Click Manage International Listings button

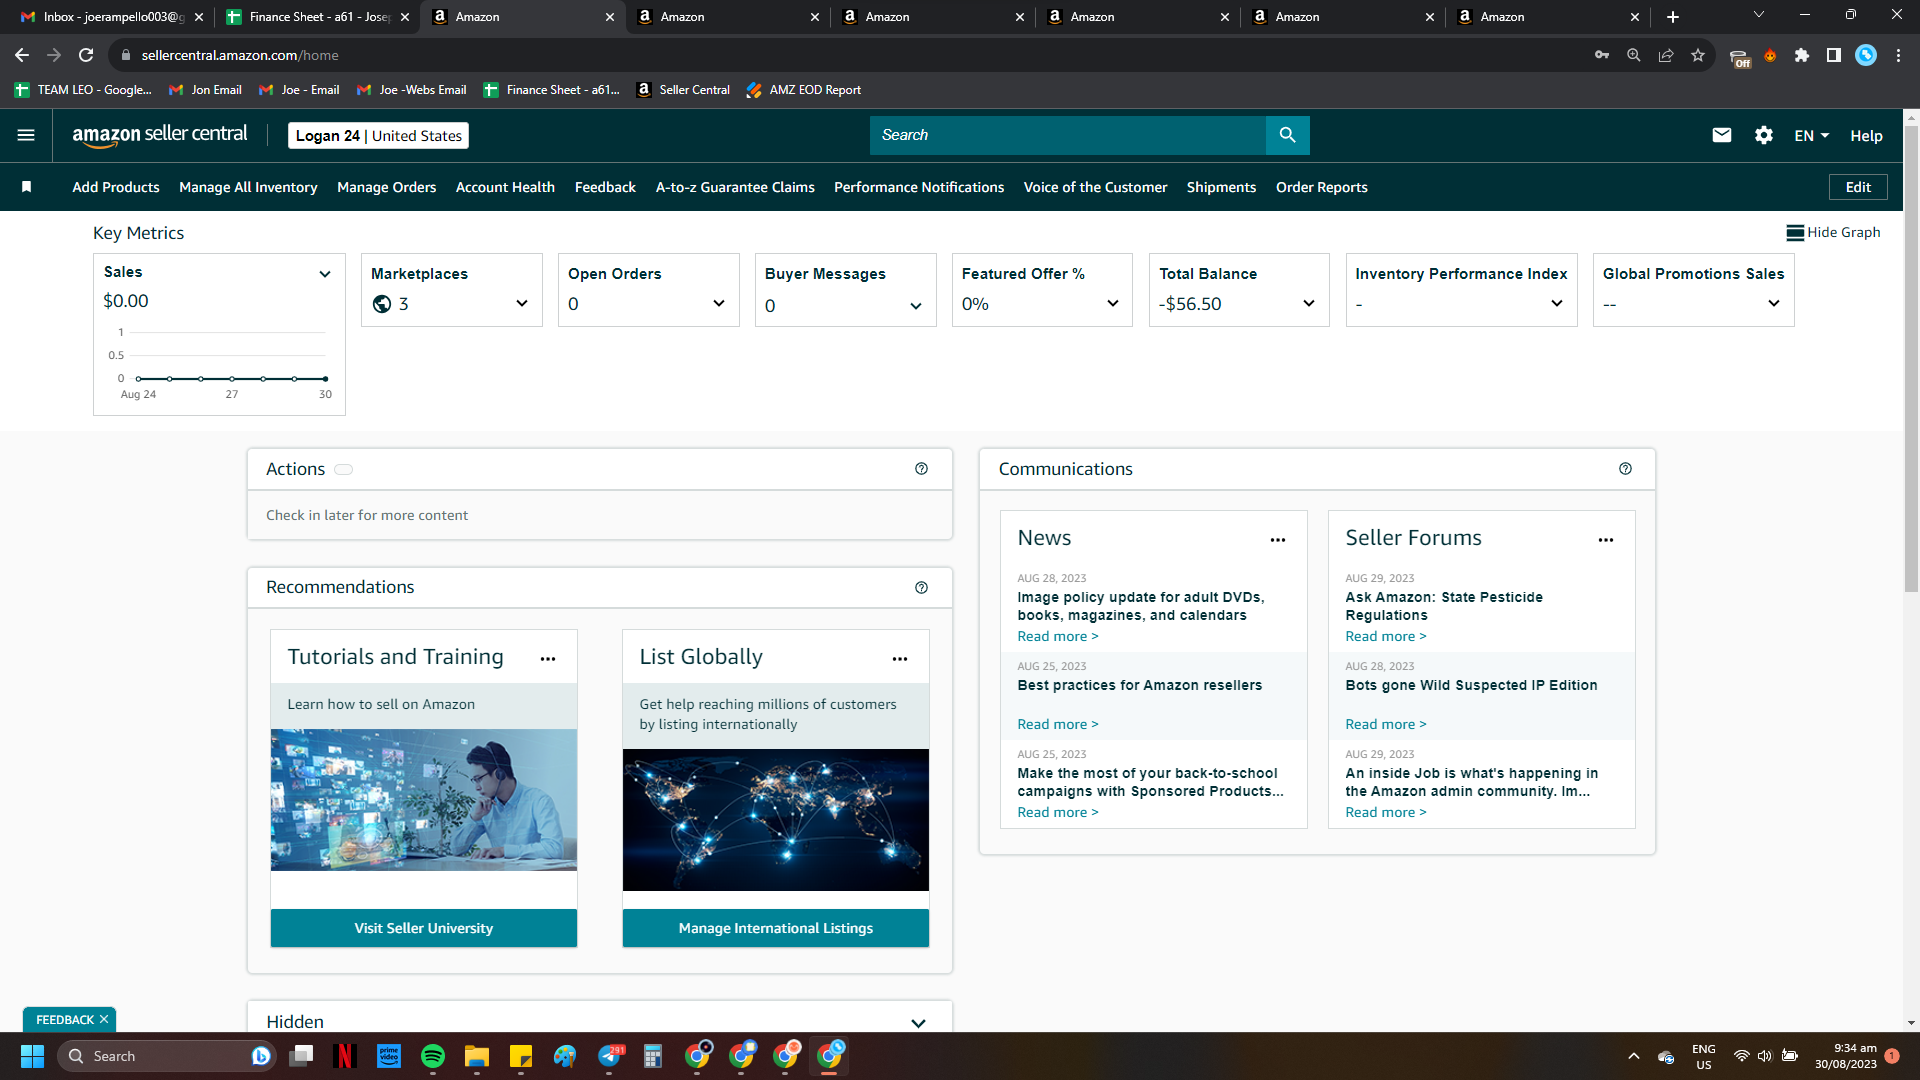776,928
